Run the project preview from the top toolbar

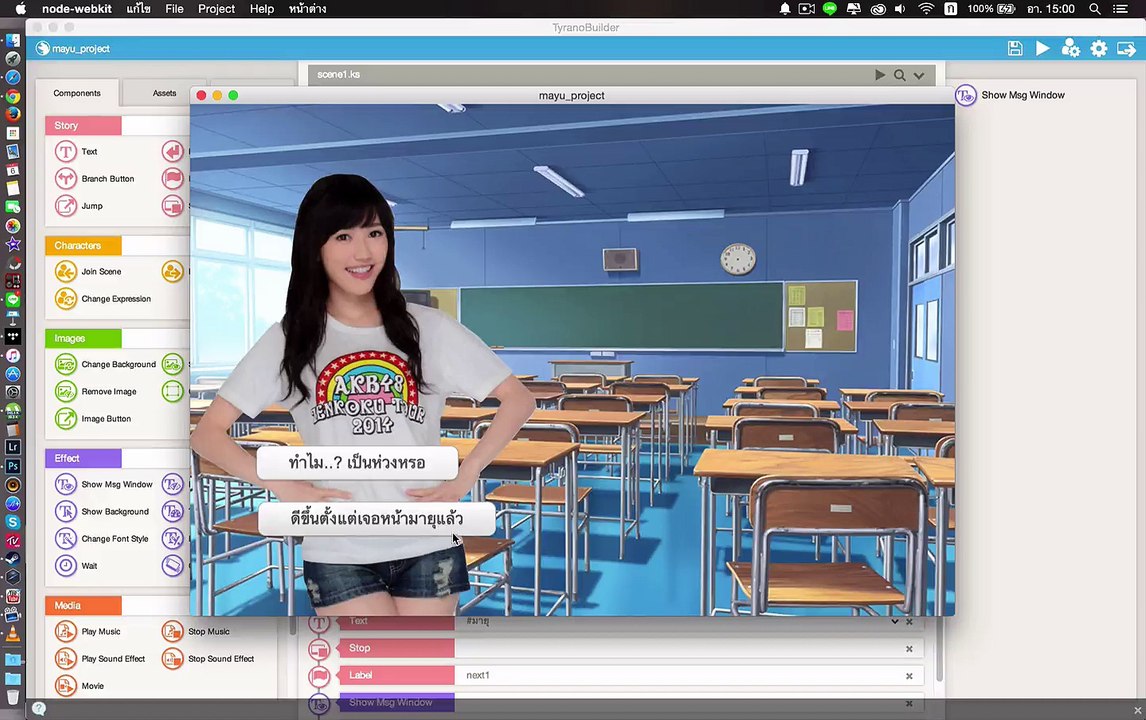click(1042, 48)
